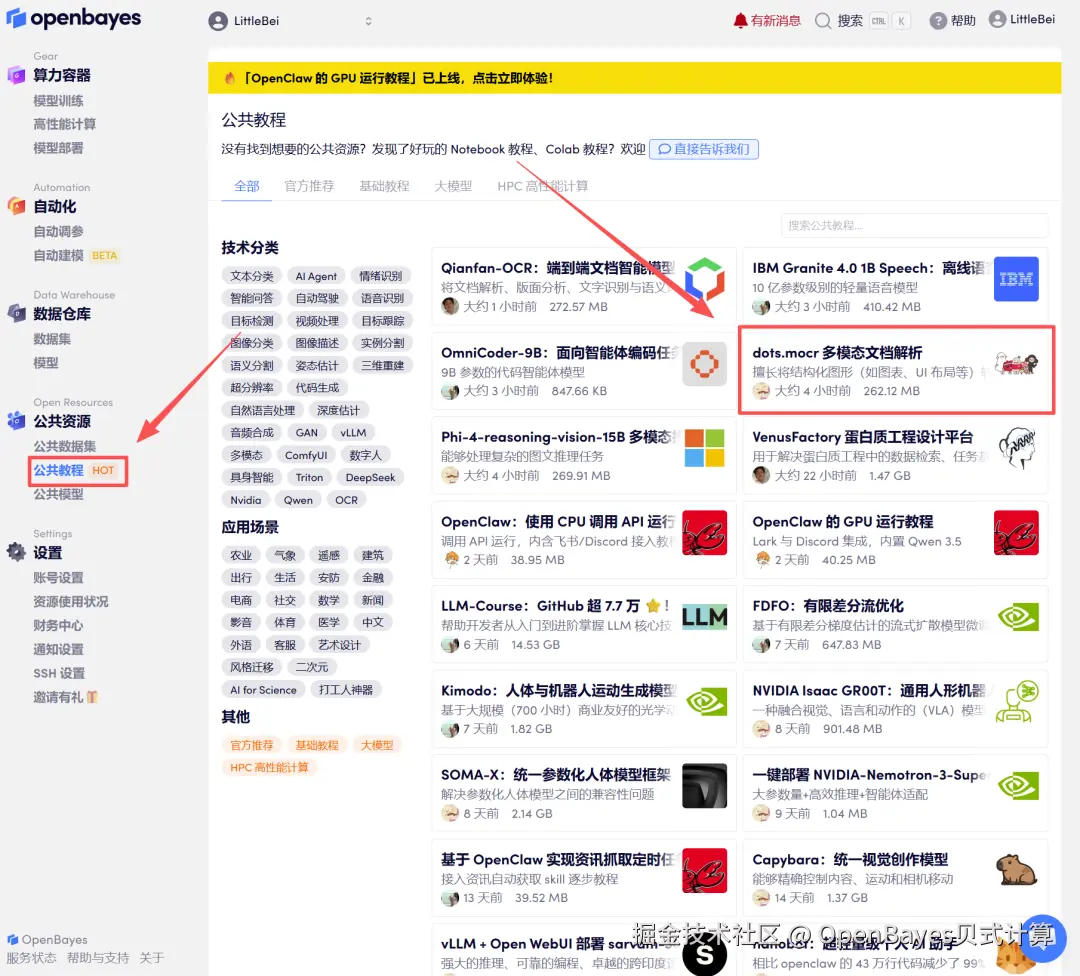
Task: Open the account switcher dropdown for LittleBei
Action: [x=291, y=21]
